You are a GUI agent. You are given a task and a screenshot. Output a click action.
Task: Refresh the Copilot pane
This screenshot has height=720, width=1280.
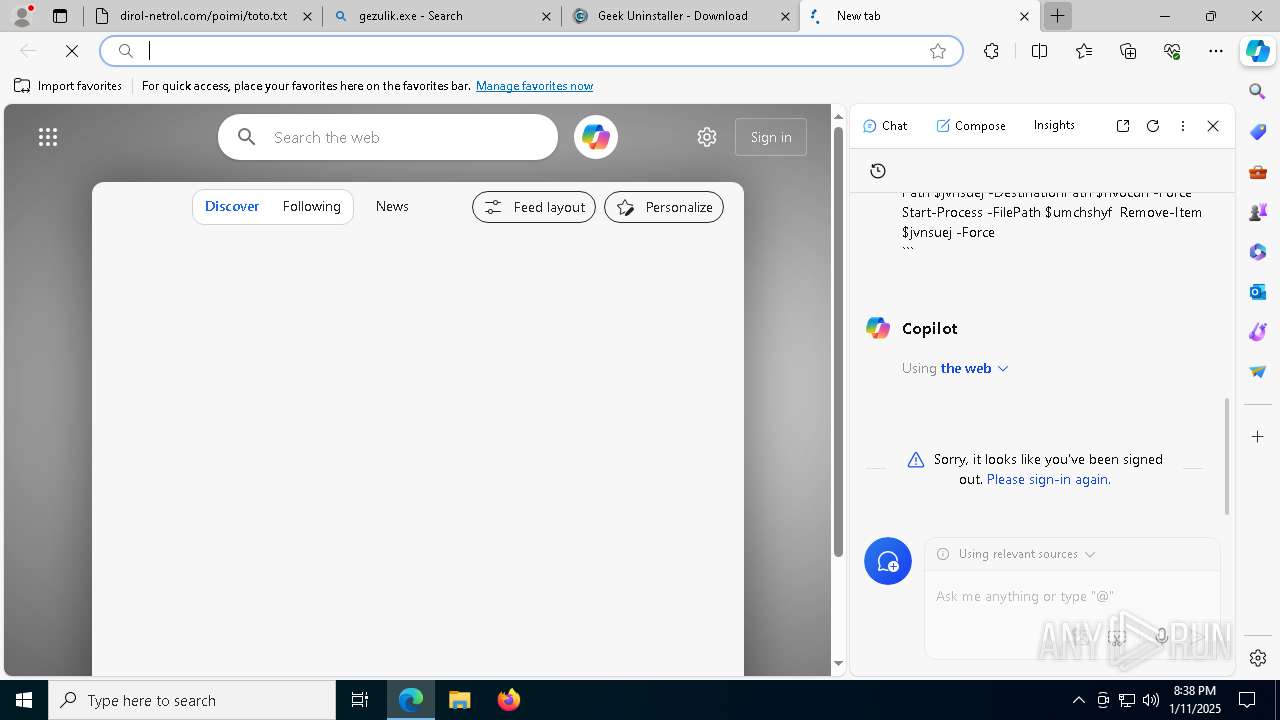(x=1153, y=126)
